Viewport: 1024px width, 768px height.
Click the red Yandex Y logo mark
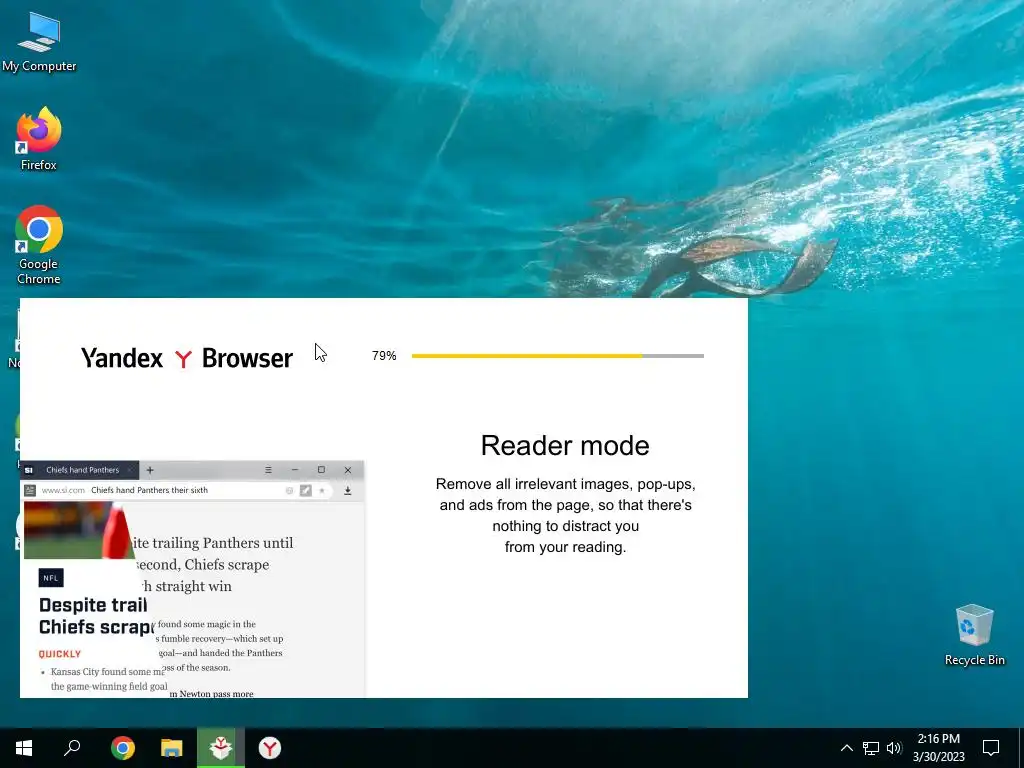click(184, 359)
